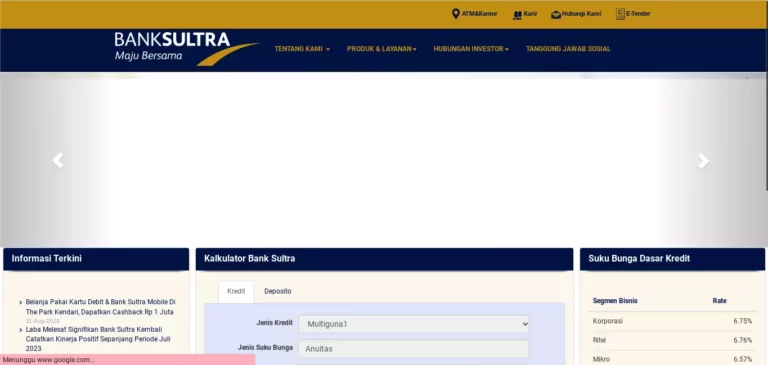Expand the Tentang Kami menu

[x=302, y=49]
